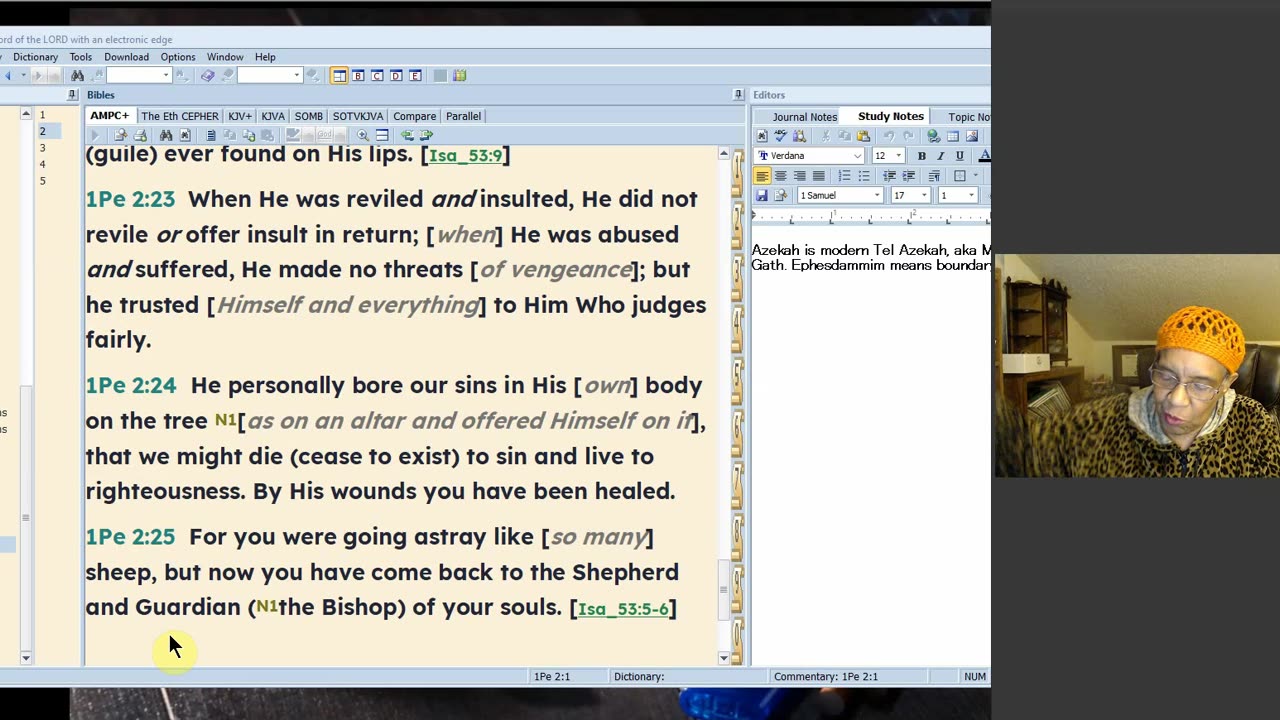Click the zoom magnifier icon in Bibles toolbar
Screen dimensions: 1280x720
tap(363, 135)
